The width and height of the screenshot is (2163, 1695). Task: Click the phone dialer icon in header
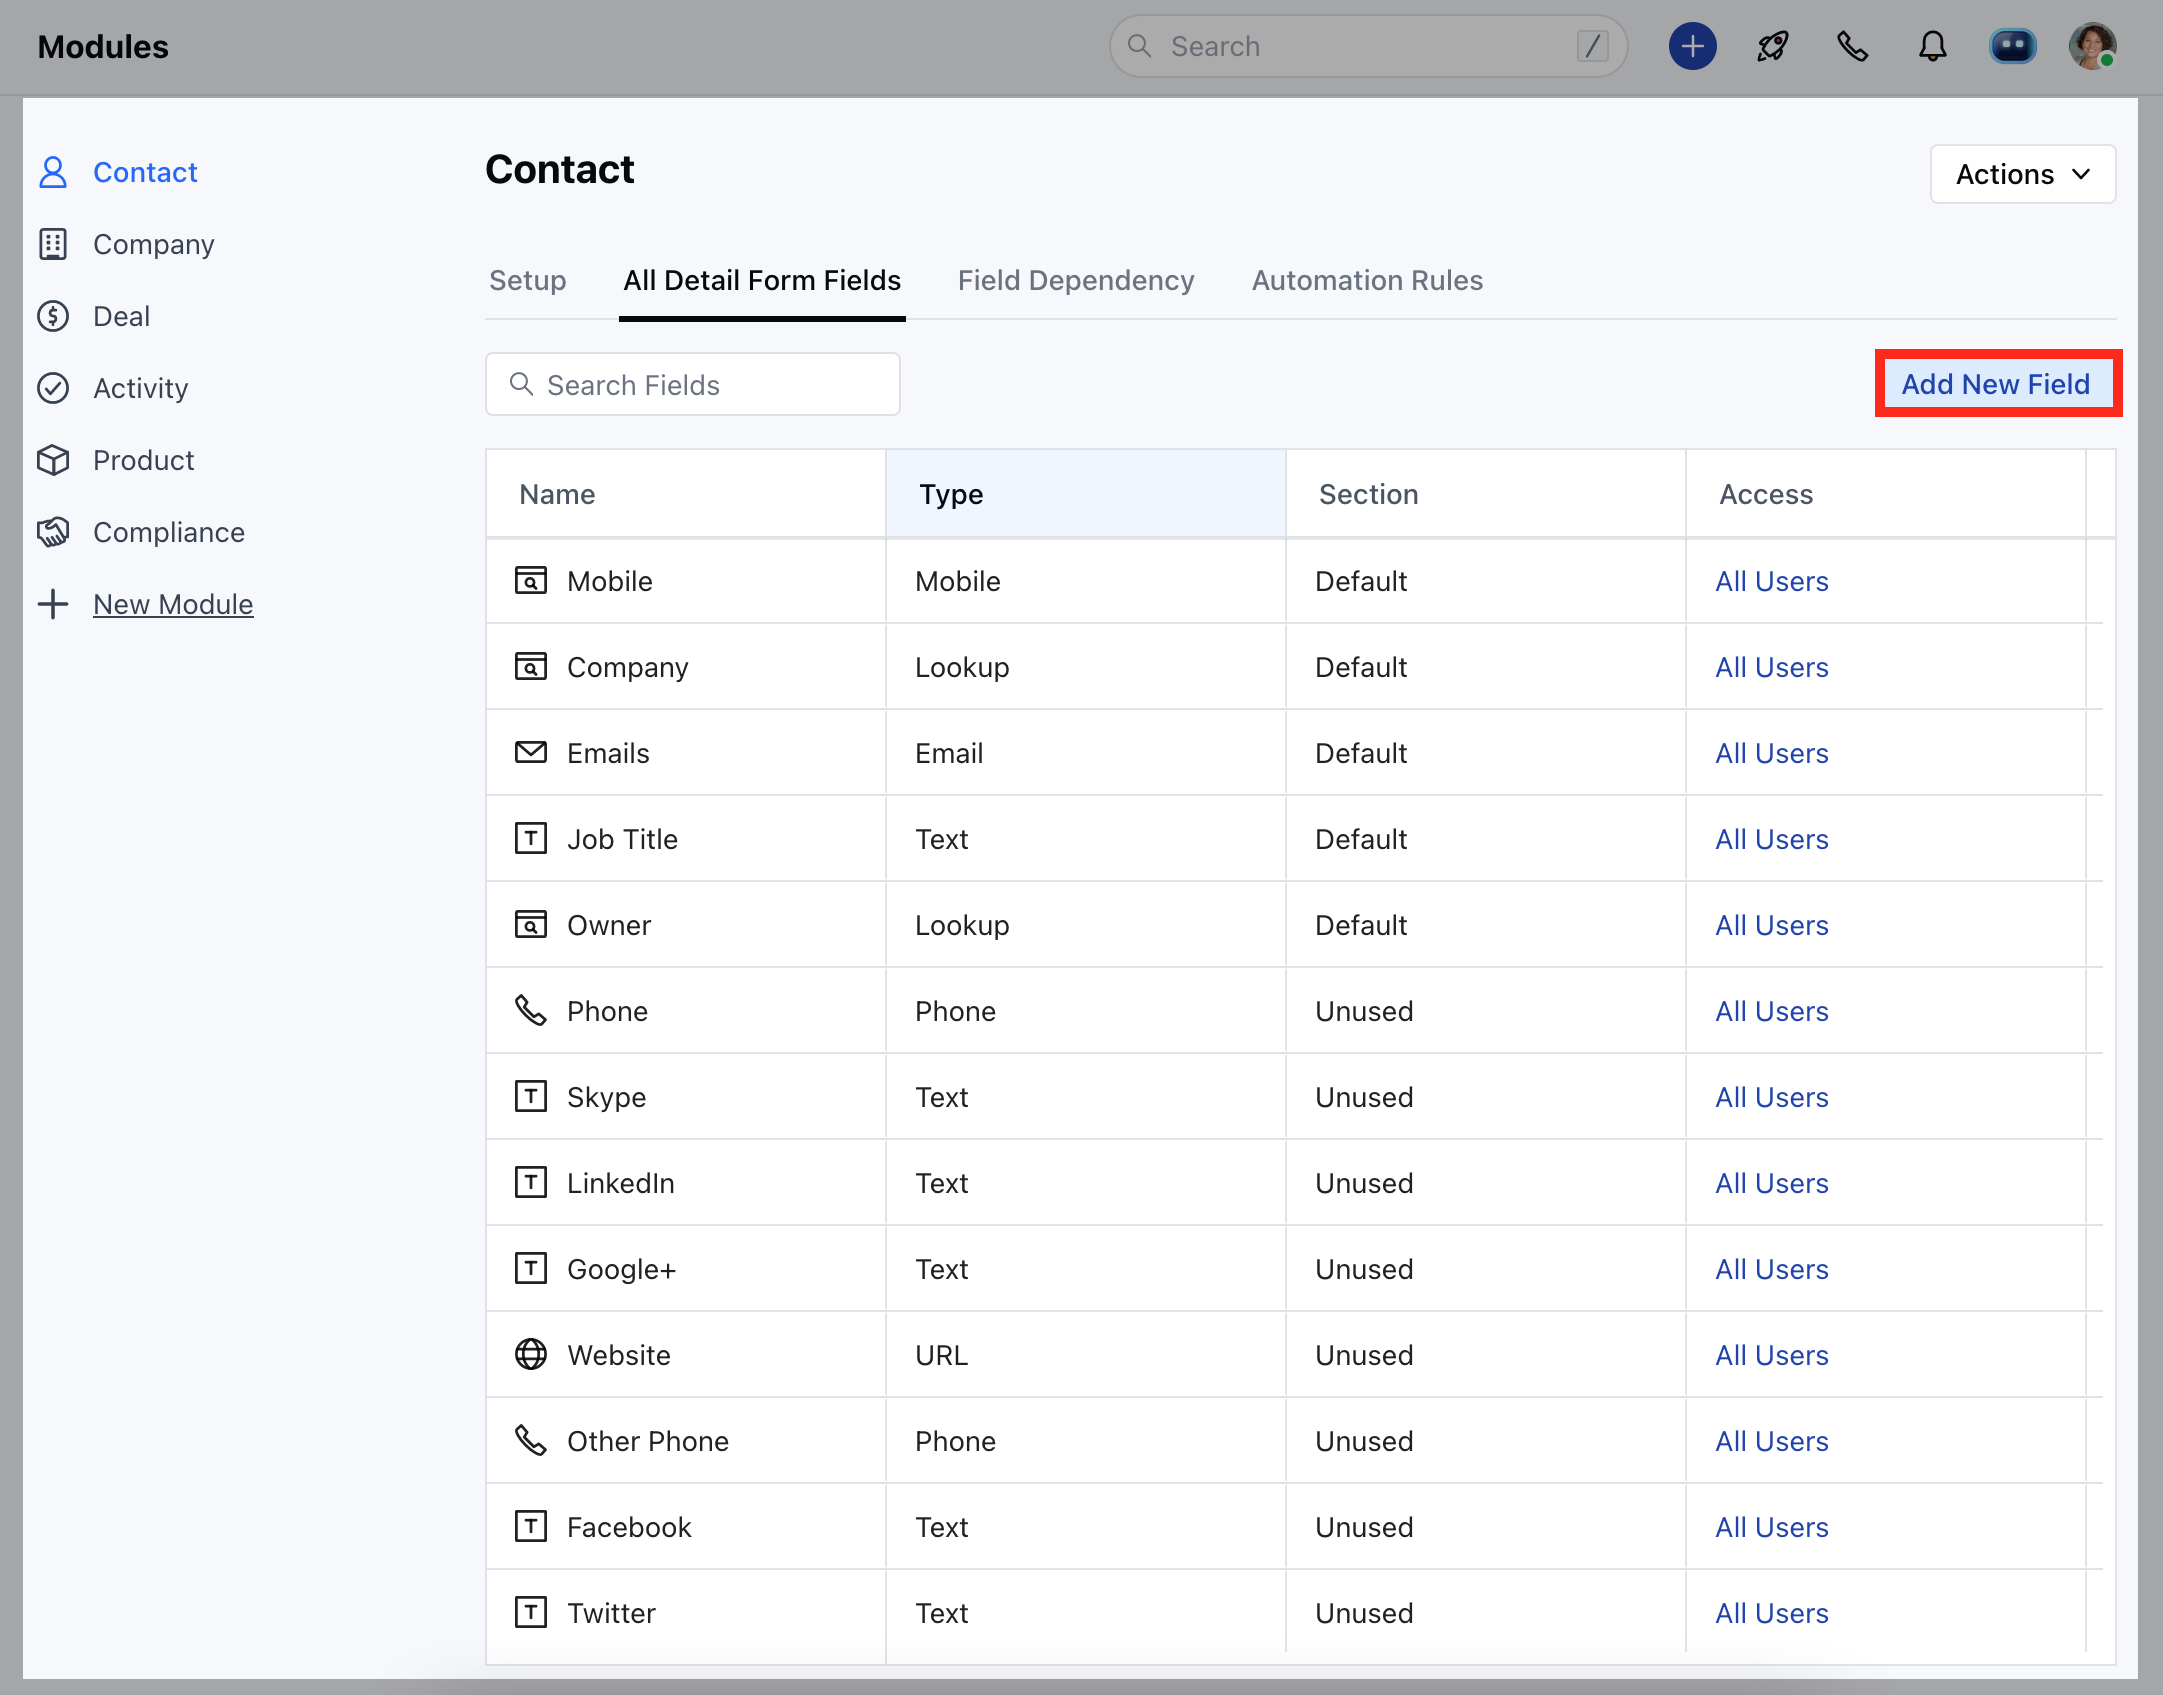1852,47
